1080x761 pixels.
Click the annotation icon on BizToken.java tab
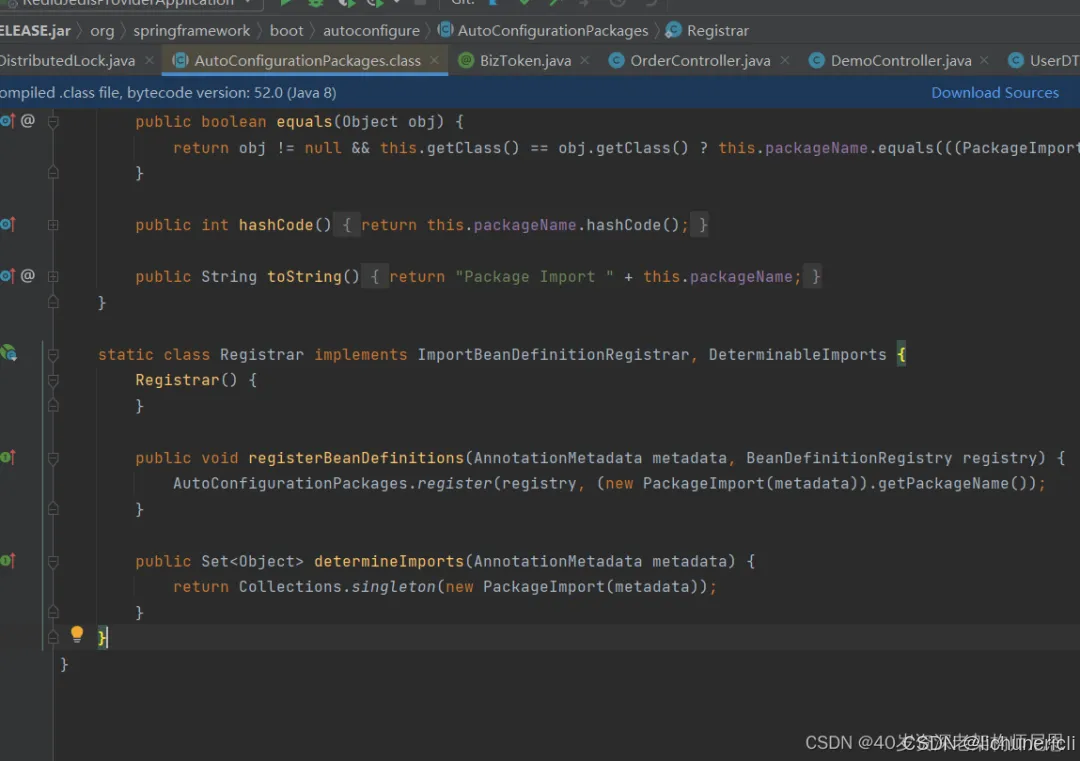click(466, 61)
